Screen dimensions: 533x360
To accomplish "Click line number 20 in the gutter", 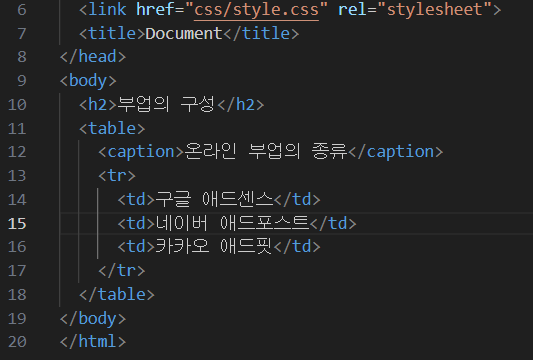I will pyautogui.click(x=17, y=342).
